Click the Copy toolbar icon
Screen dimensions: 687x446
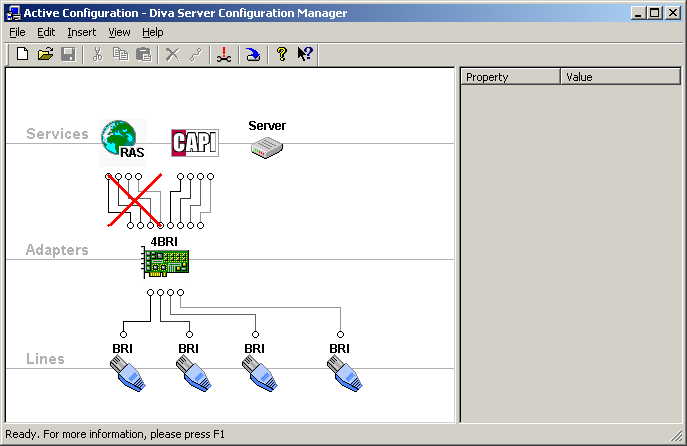tap(120, 54)
